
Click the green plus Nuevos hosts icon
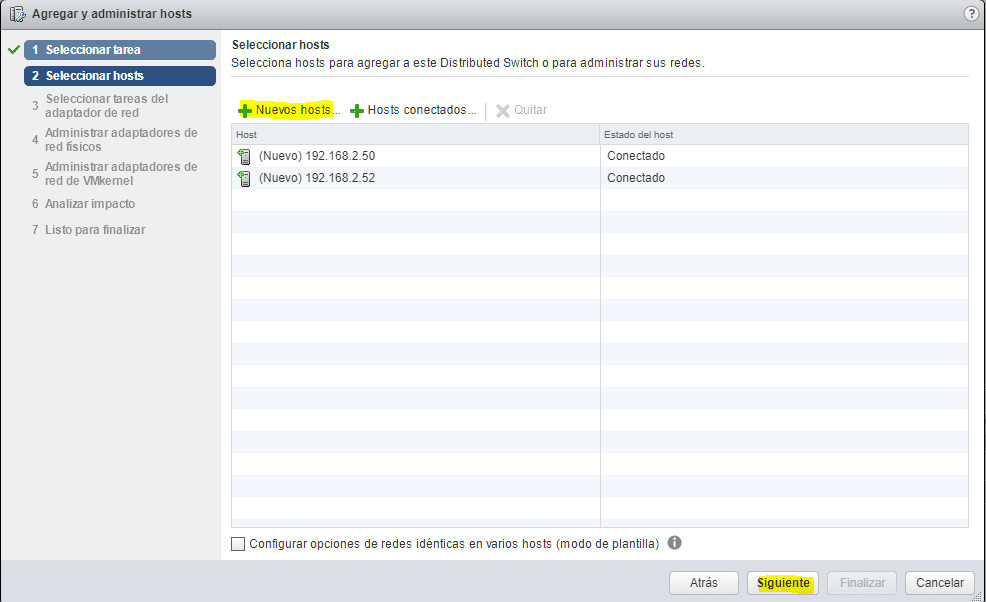[x=245, y=110]
